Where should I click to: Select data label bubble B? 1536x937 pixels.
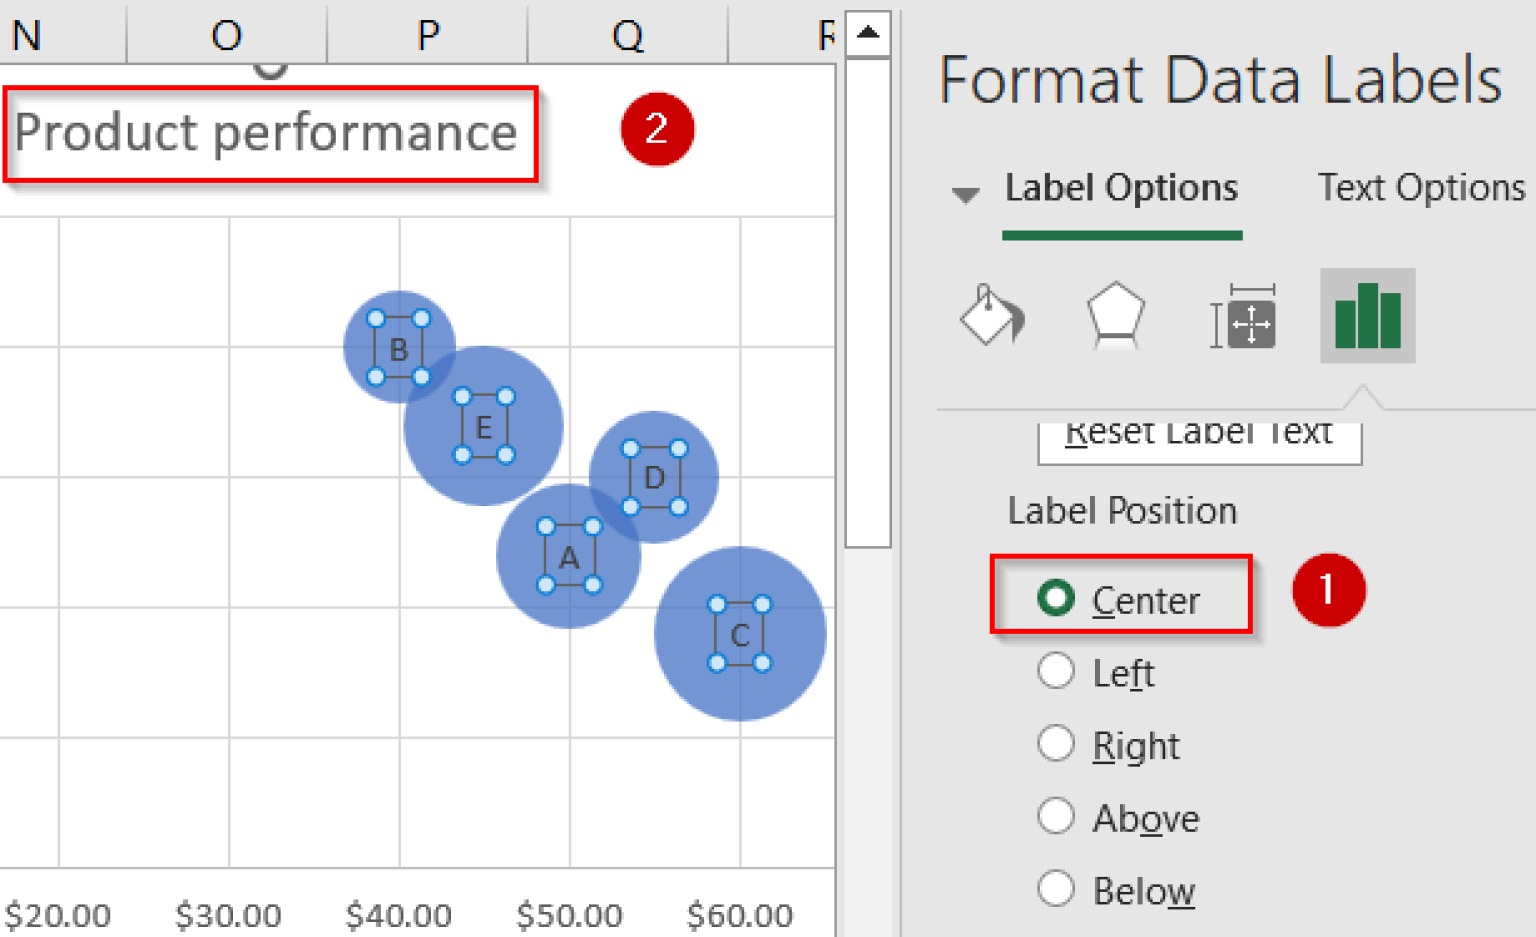click(399, 350)
